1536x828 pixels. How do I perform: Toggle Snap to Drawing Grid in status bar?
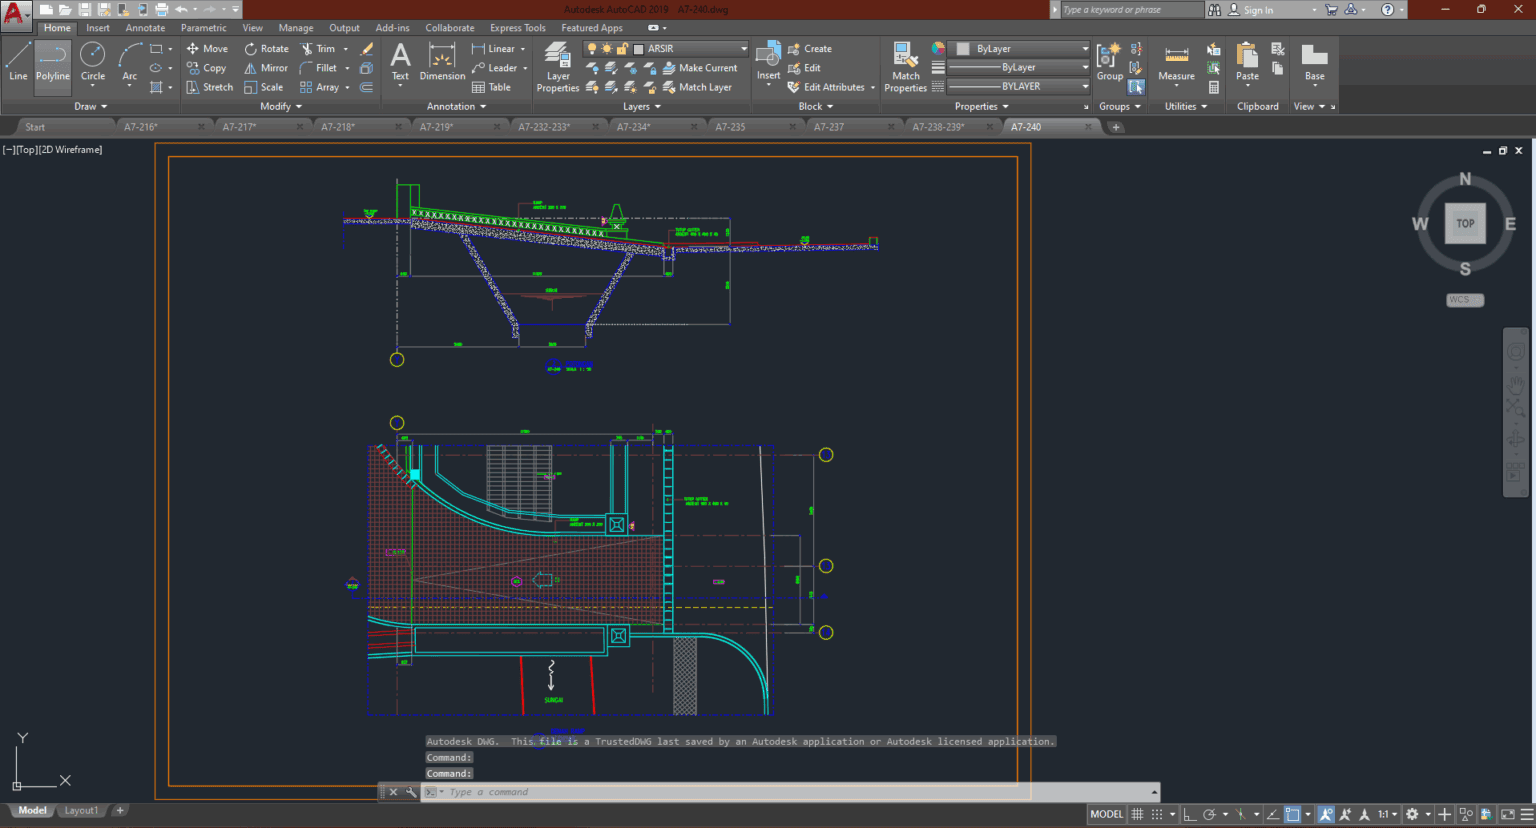point(1156,813)
